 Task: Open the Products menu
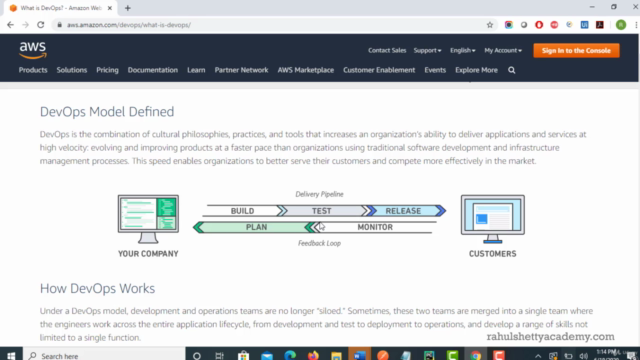pyautogui.click(x=33, y=70)
